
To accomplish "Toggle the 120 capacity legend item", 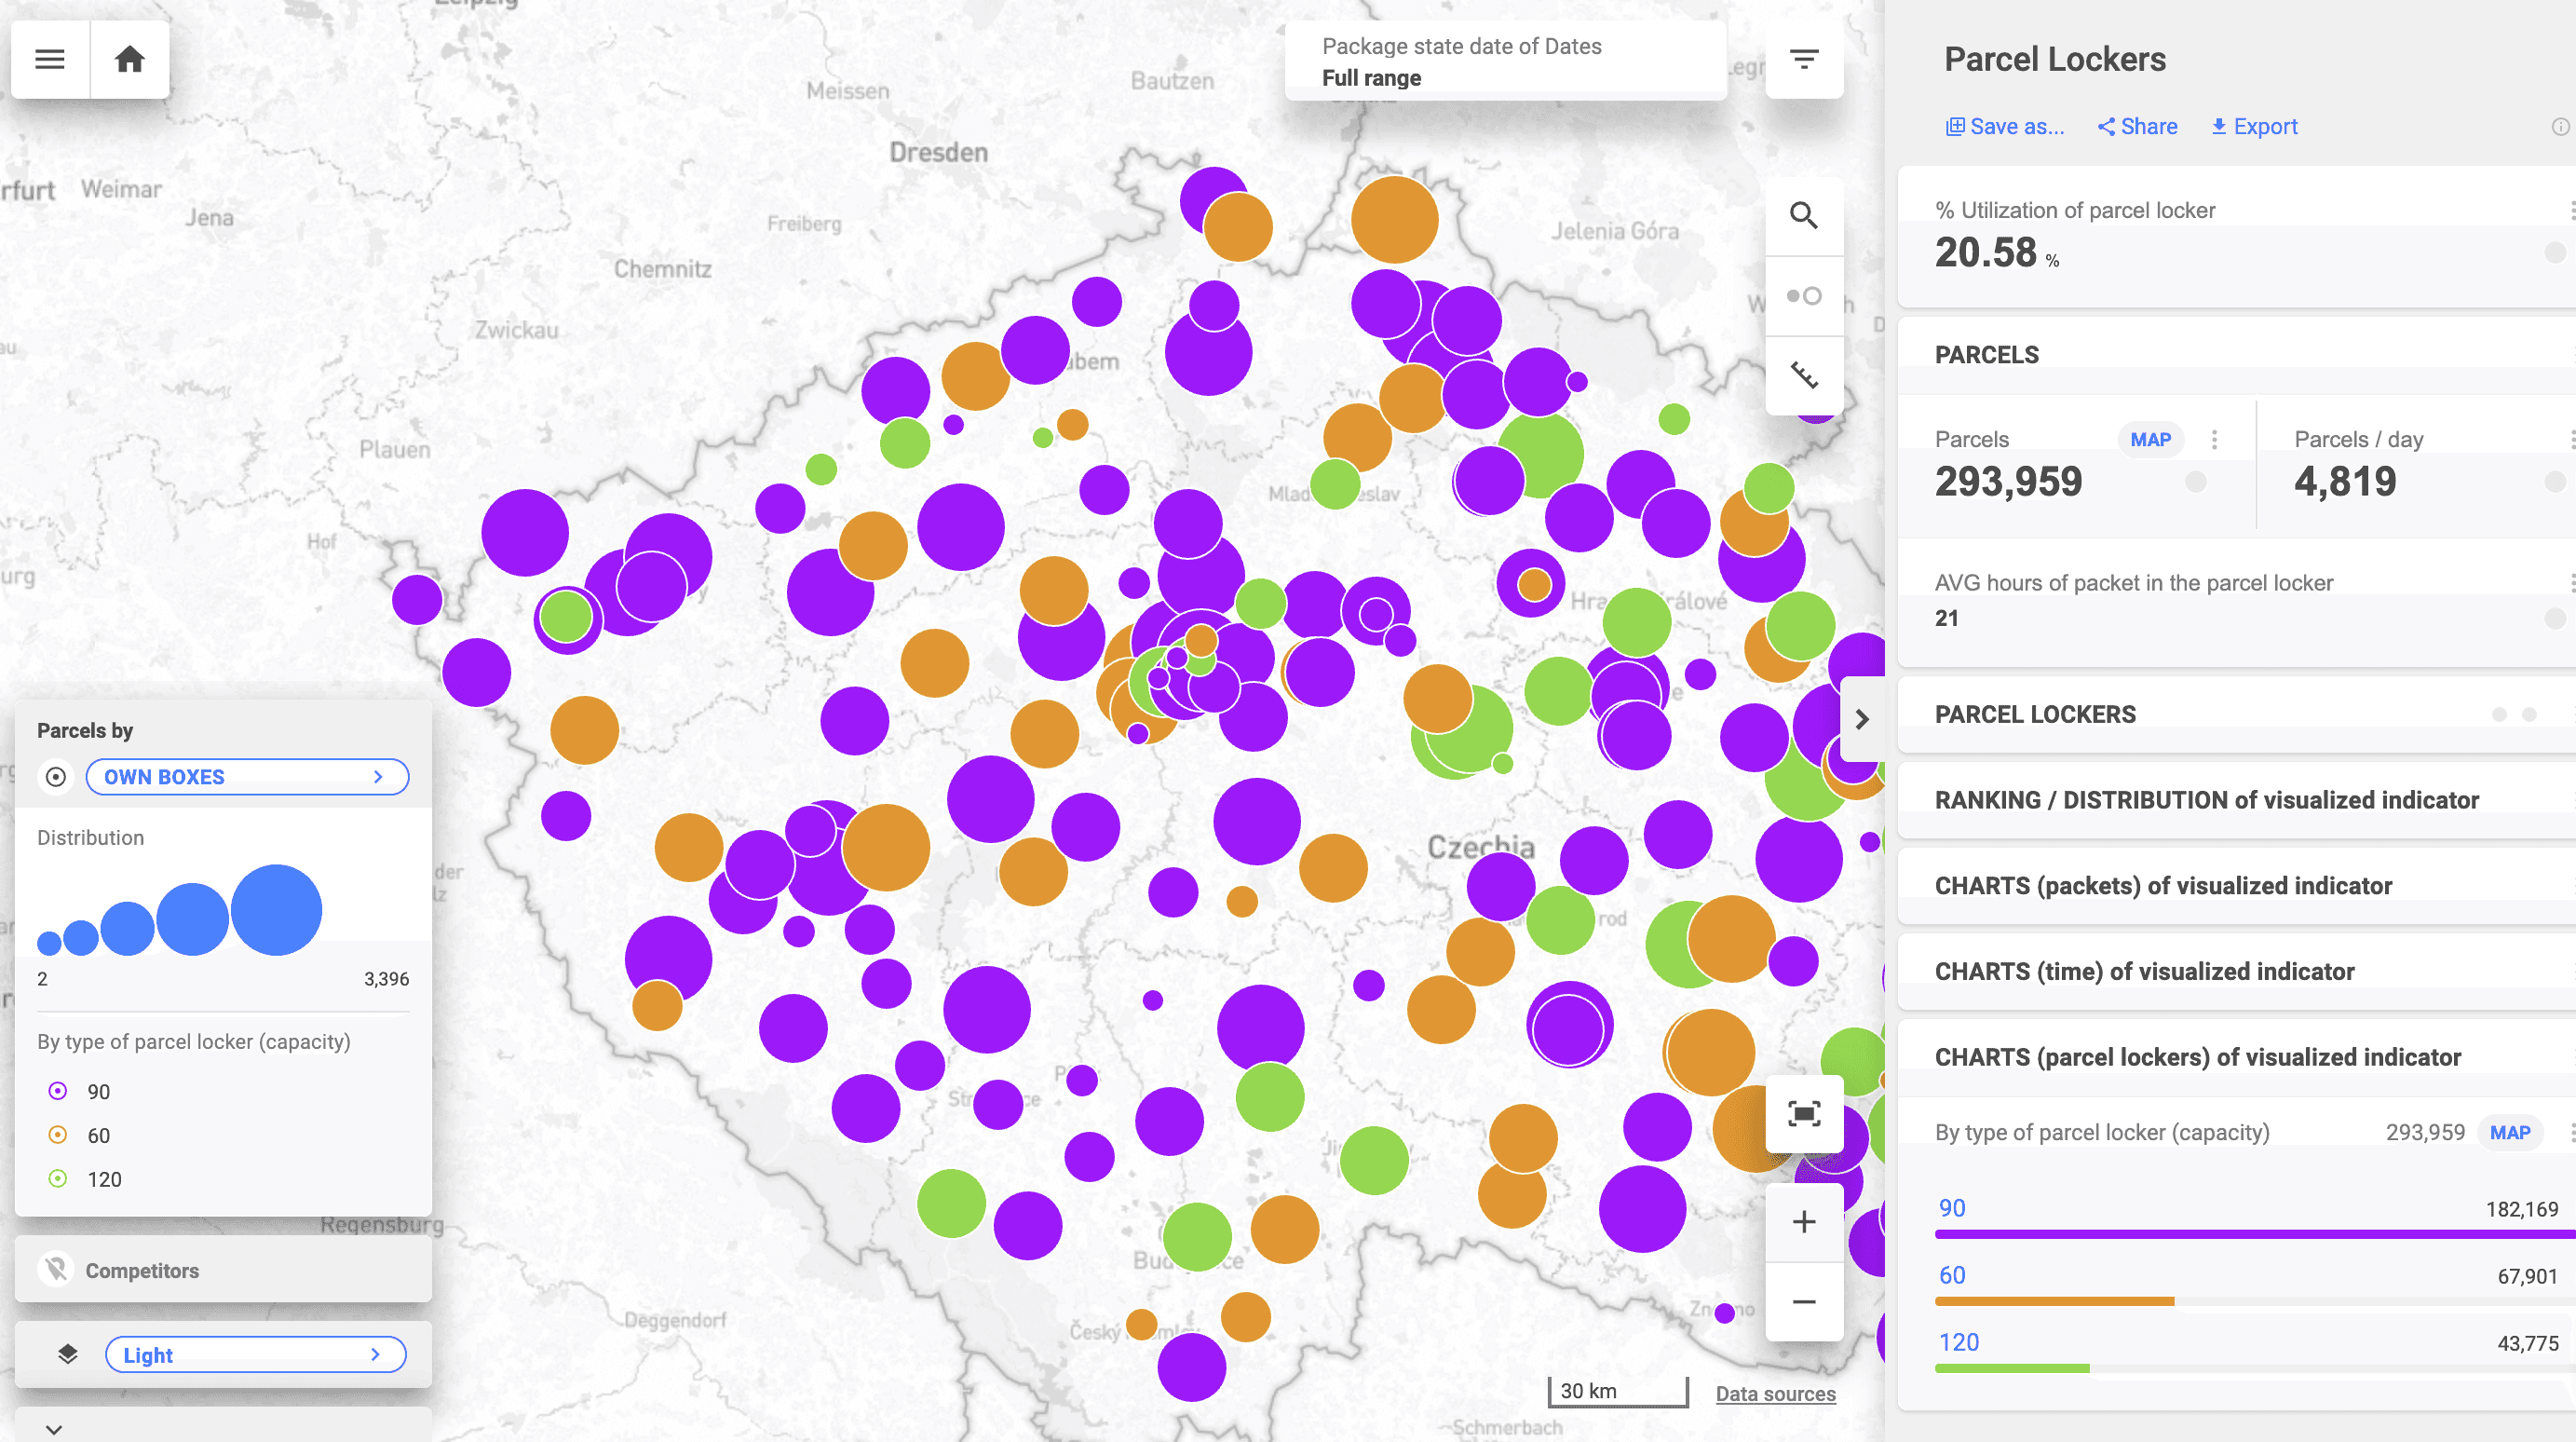I will pos(58,1179).
